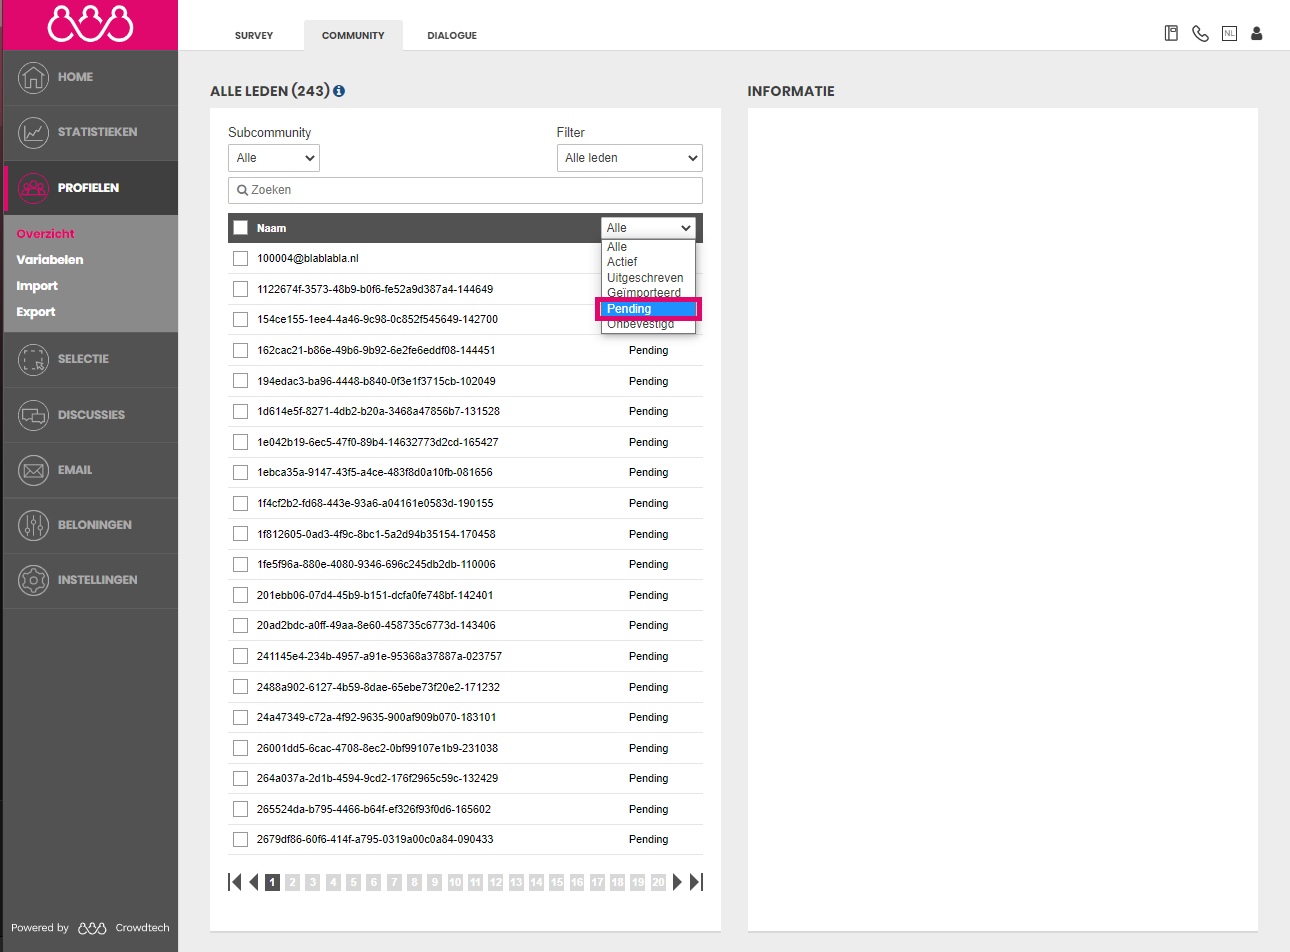Open Export in the Profielen submenu
Screen dimensions: 1290x952
point(36,312)
